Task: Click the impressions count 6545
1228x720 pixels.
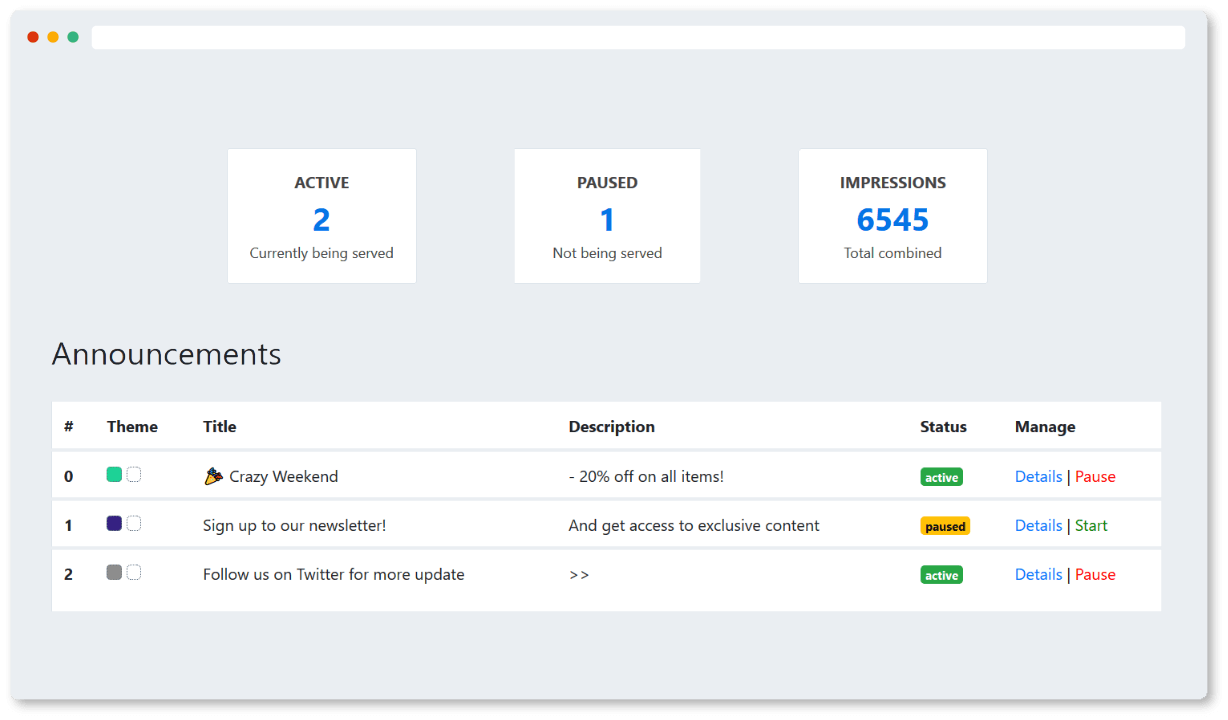Action: tap(893, 220)
